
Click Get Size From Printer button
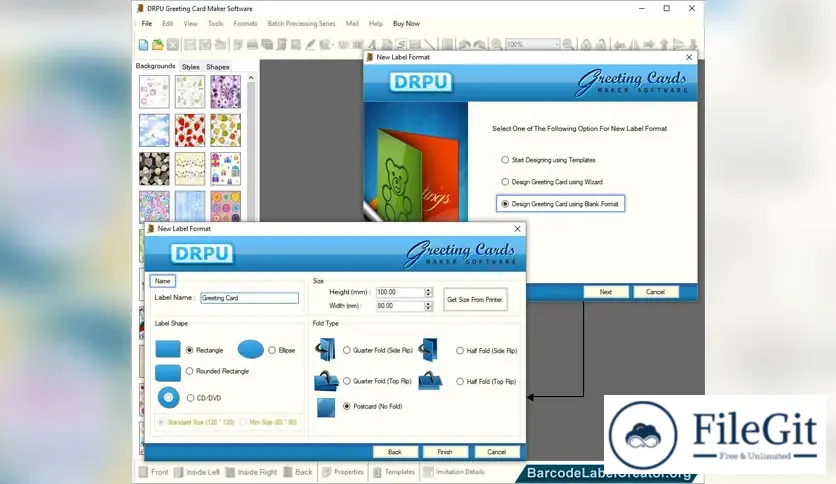coord(475,300)
